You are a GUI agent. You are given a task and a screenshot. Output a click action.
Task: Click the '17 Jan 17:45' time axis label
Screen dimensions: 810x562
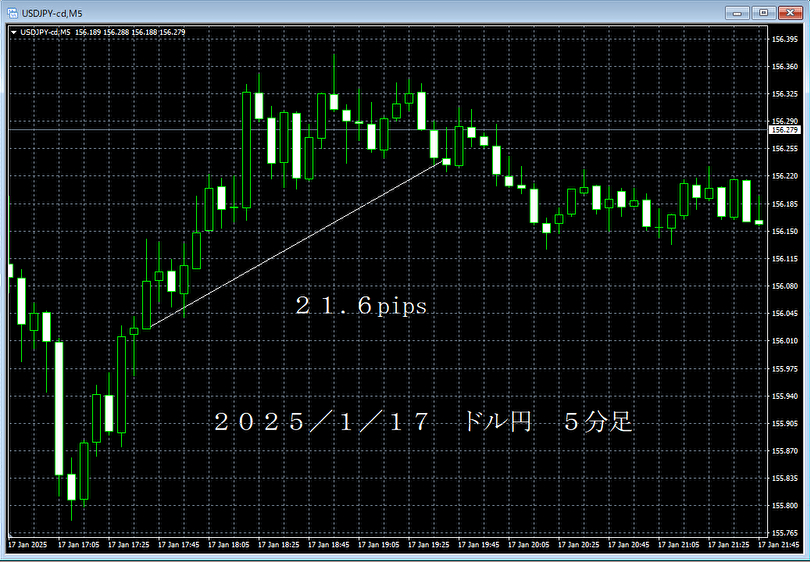coord(179,545)
